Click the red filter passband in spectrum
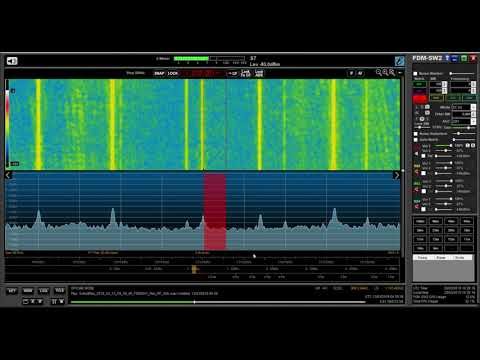The height and width of the screenshot is (360, 480). 215,212
